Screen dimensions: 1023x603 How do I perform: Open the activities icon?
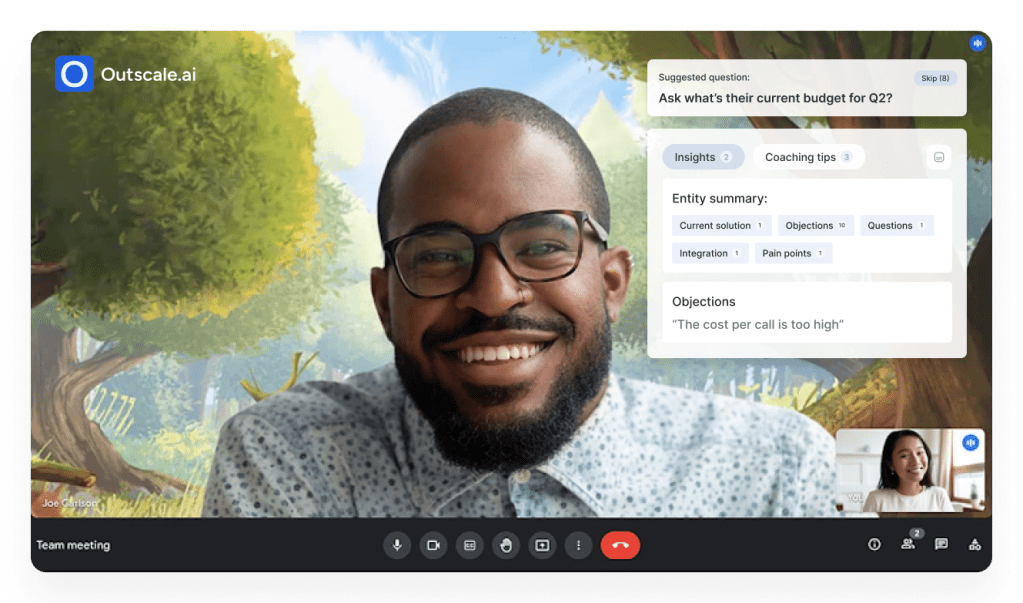(974, 545)
